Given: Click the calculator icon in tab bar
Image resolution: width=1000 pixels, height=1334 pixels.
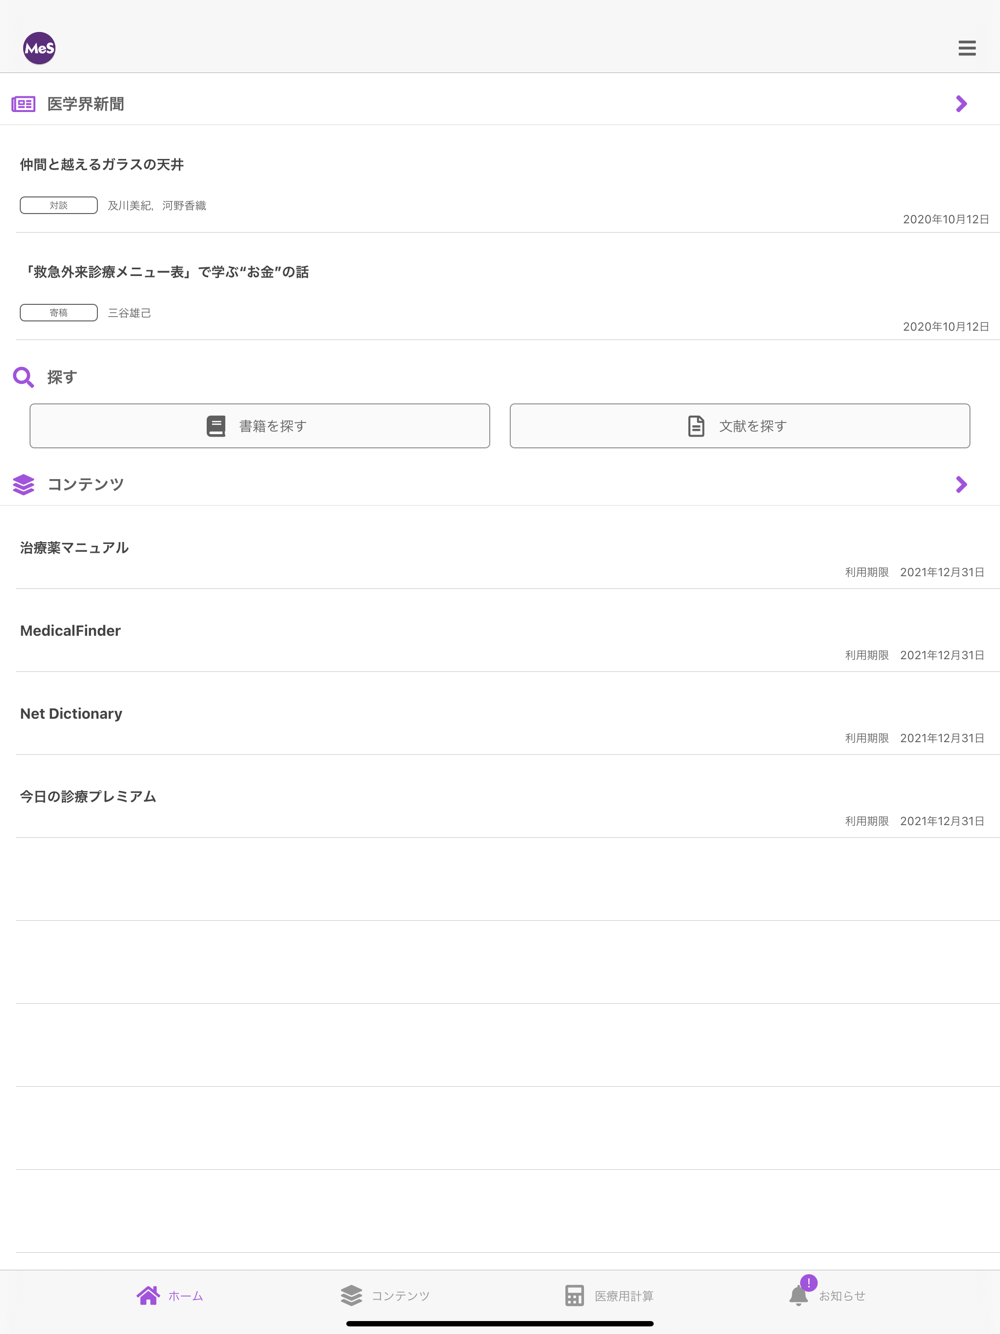Looking at the screenshot, I should pos(574,1295).
